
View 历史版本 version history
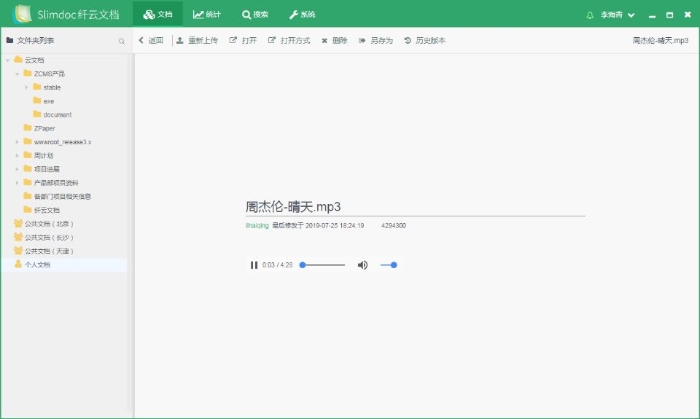(425, 41)
